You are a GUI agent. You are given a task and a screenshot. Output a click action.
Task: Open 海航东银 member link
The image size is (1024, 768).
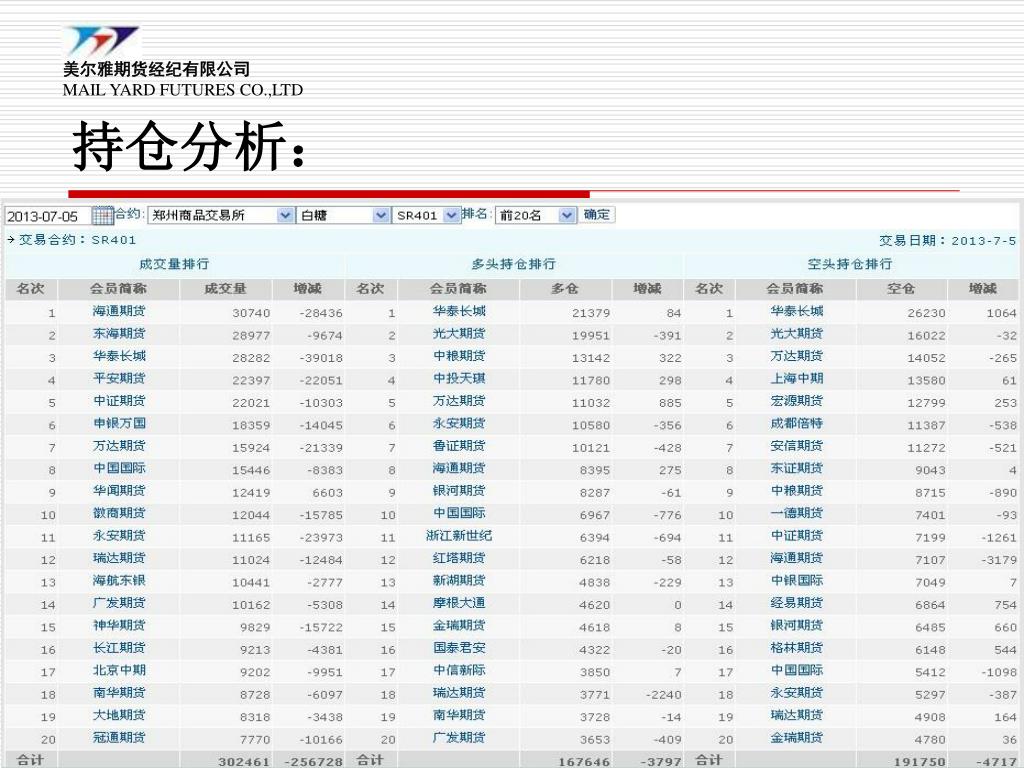[119, 581]
